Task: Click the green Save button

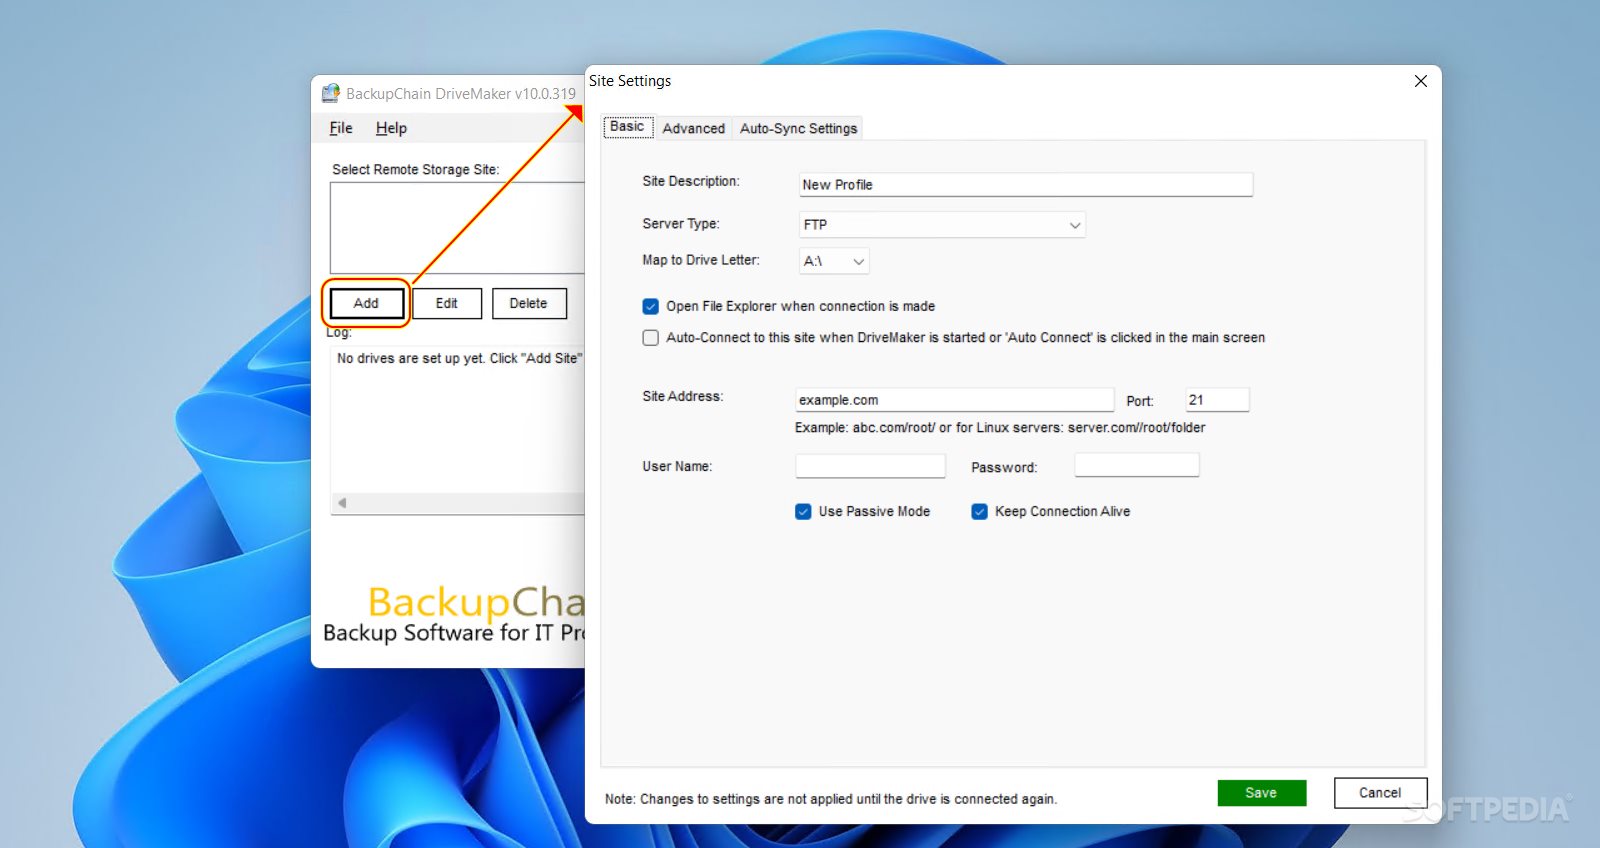Action: click(1261, 793)
